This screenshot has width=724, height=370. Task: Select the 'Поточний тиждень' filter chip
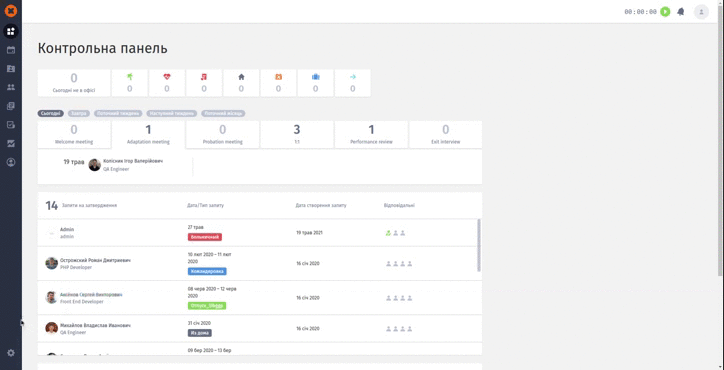tap(118, 113)
